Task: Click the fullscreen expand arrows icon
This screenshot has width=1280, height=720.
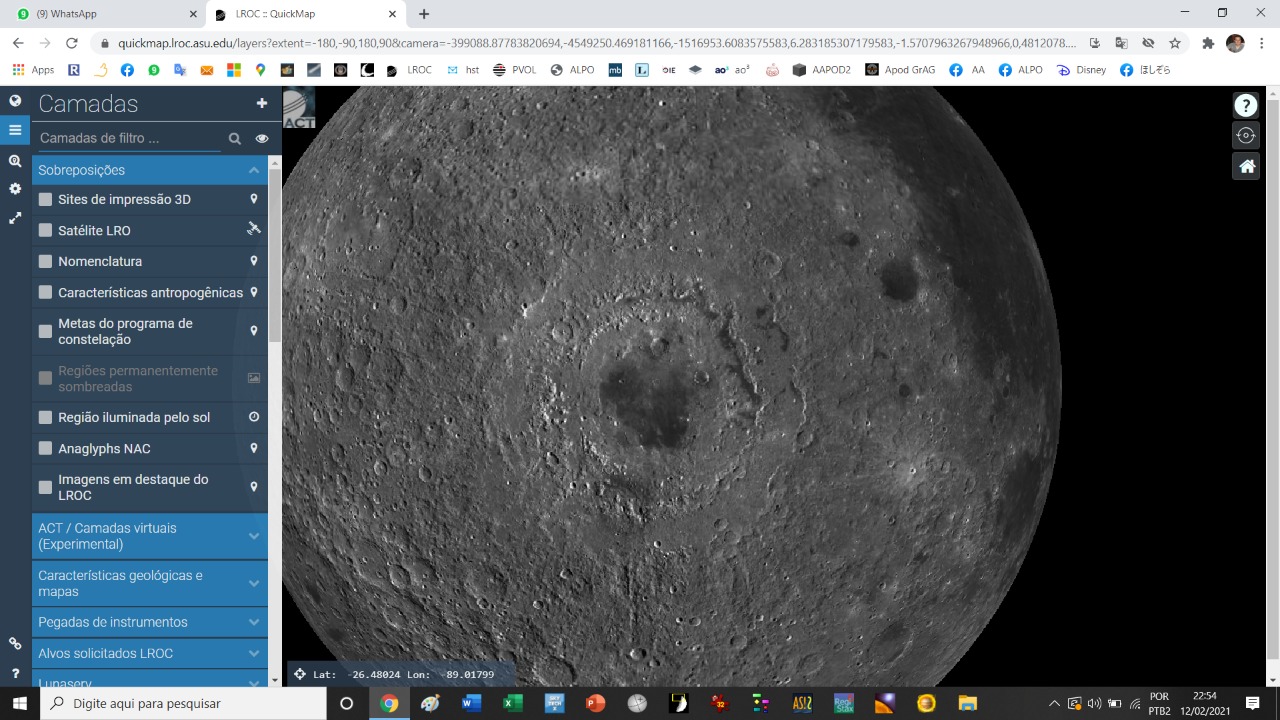Action: tap(15, 217)
